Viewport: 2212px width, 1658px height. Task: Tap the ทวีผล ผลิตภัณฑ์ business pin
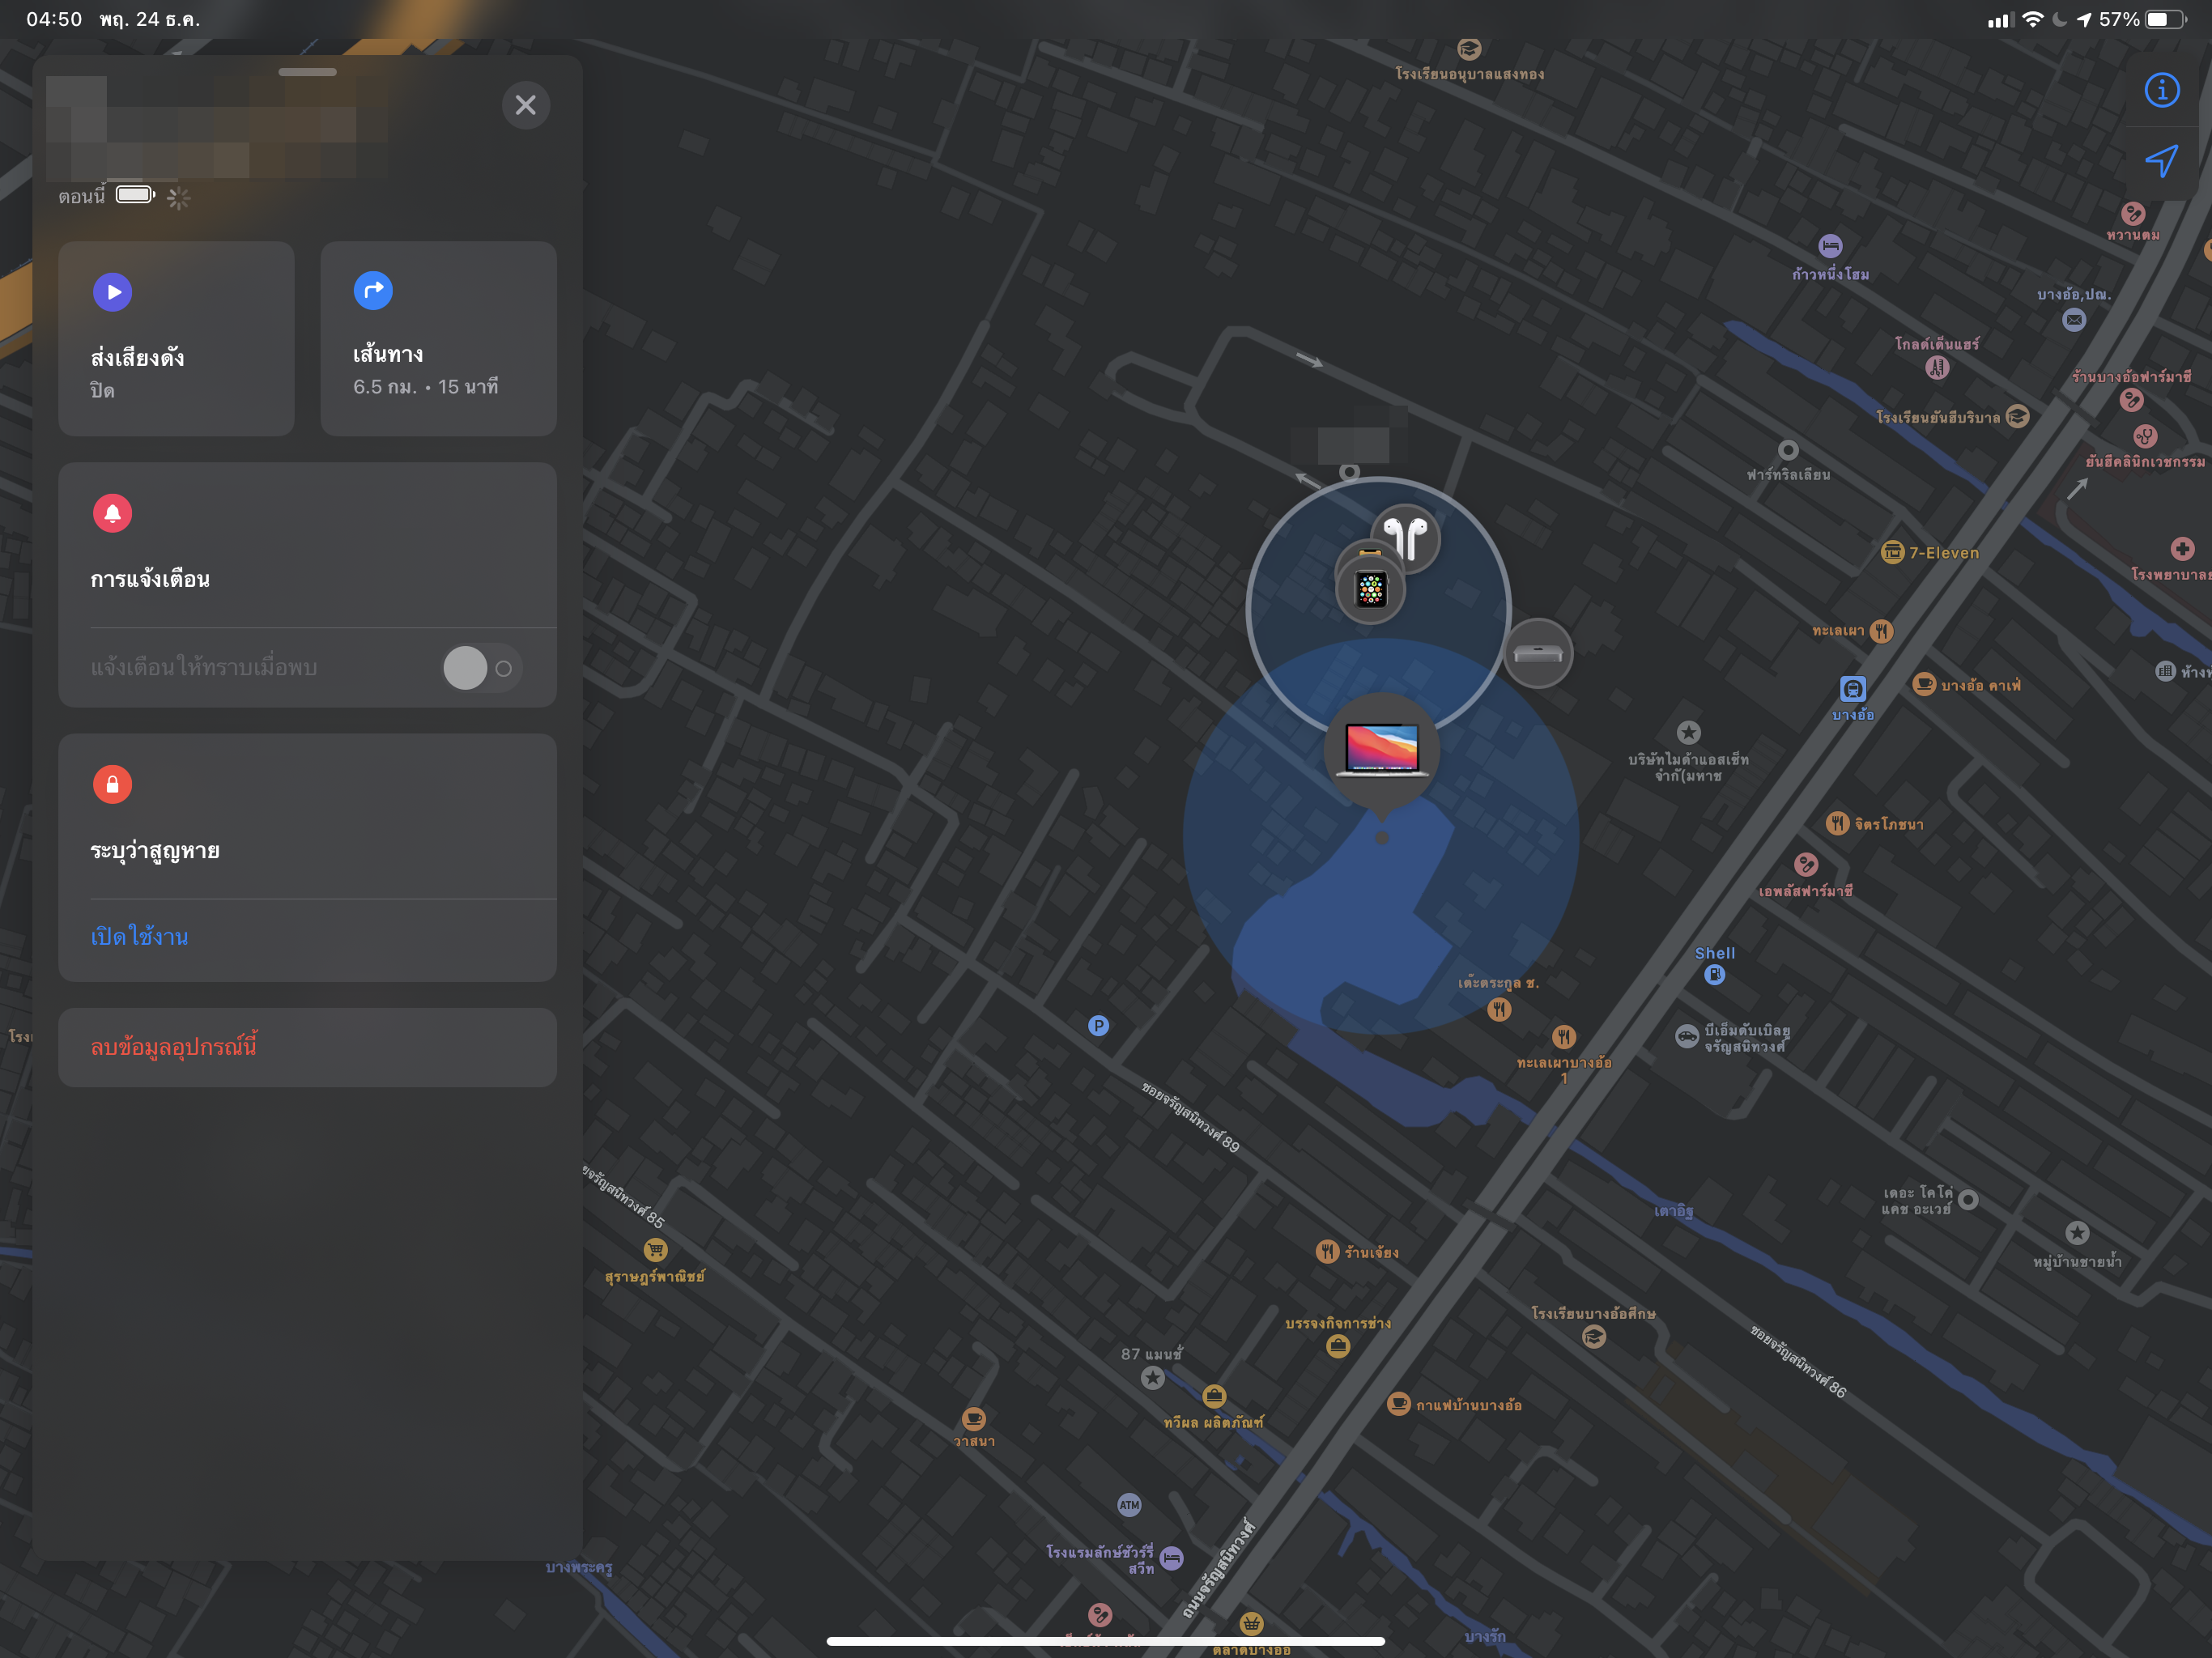1214,1396
